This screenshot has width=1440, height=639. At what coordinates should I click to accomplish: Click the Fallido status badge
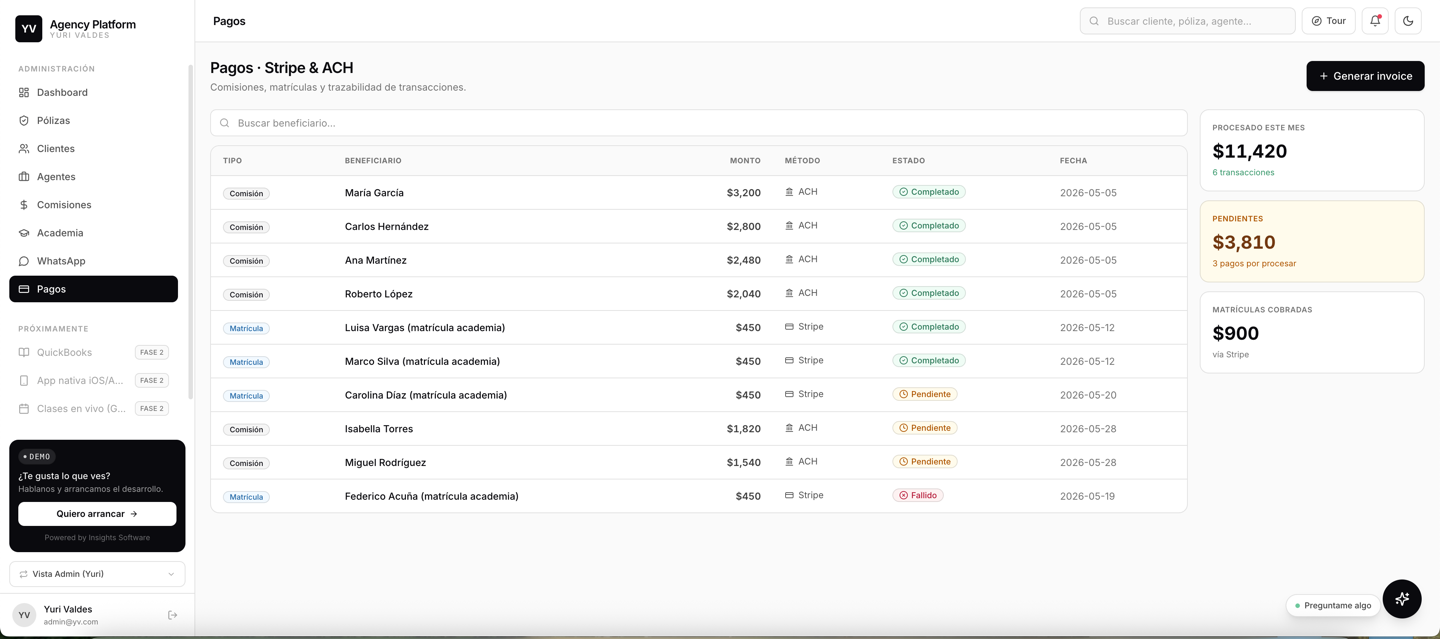pyautogui.click(x=918, y=495)
